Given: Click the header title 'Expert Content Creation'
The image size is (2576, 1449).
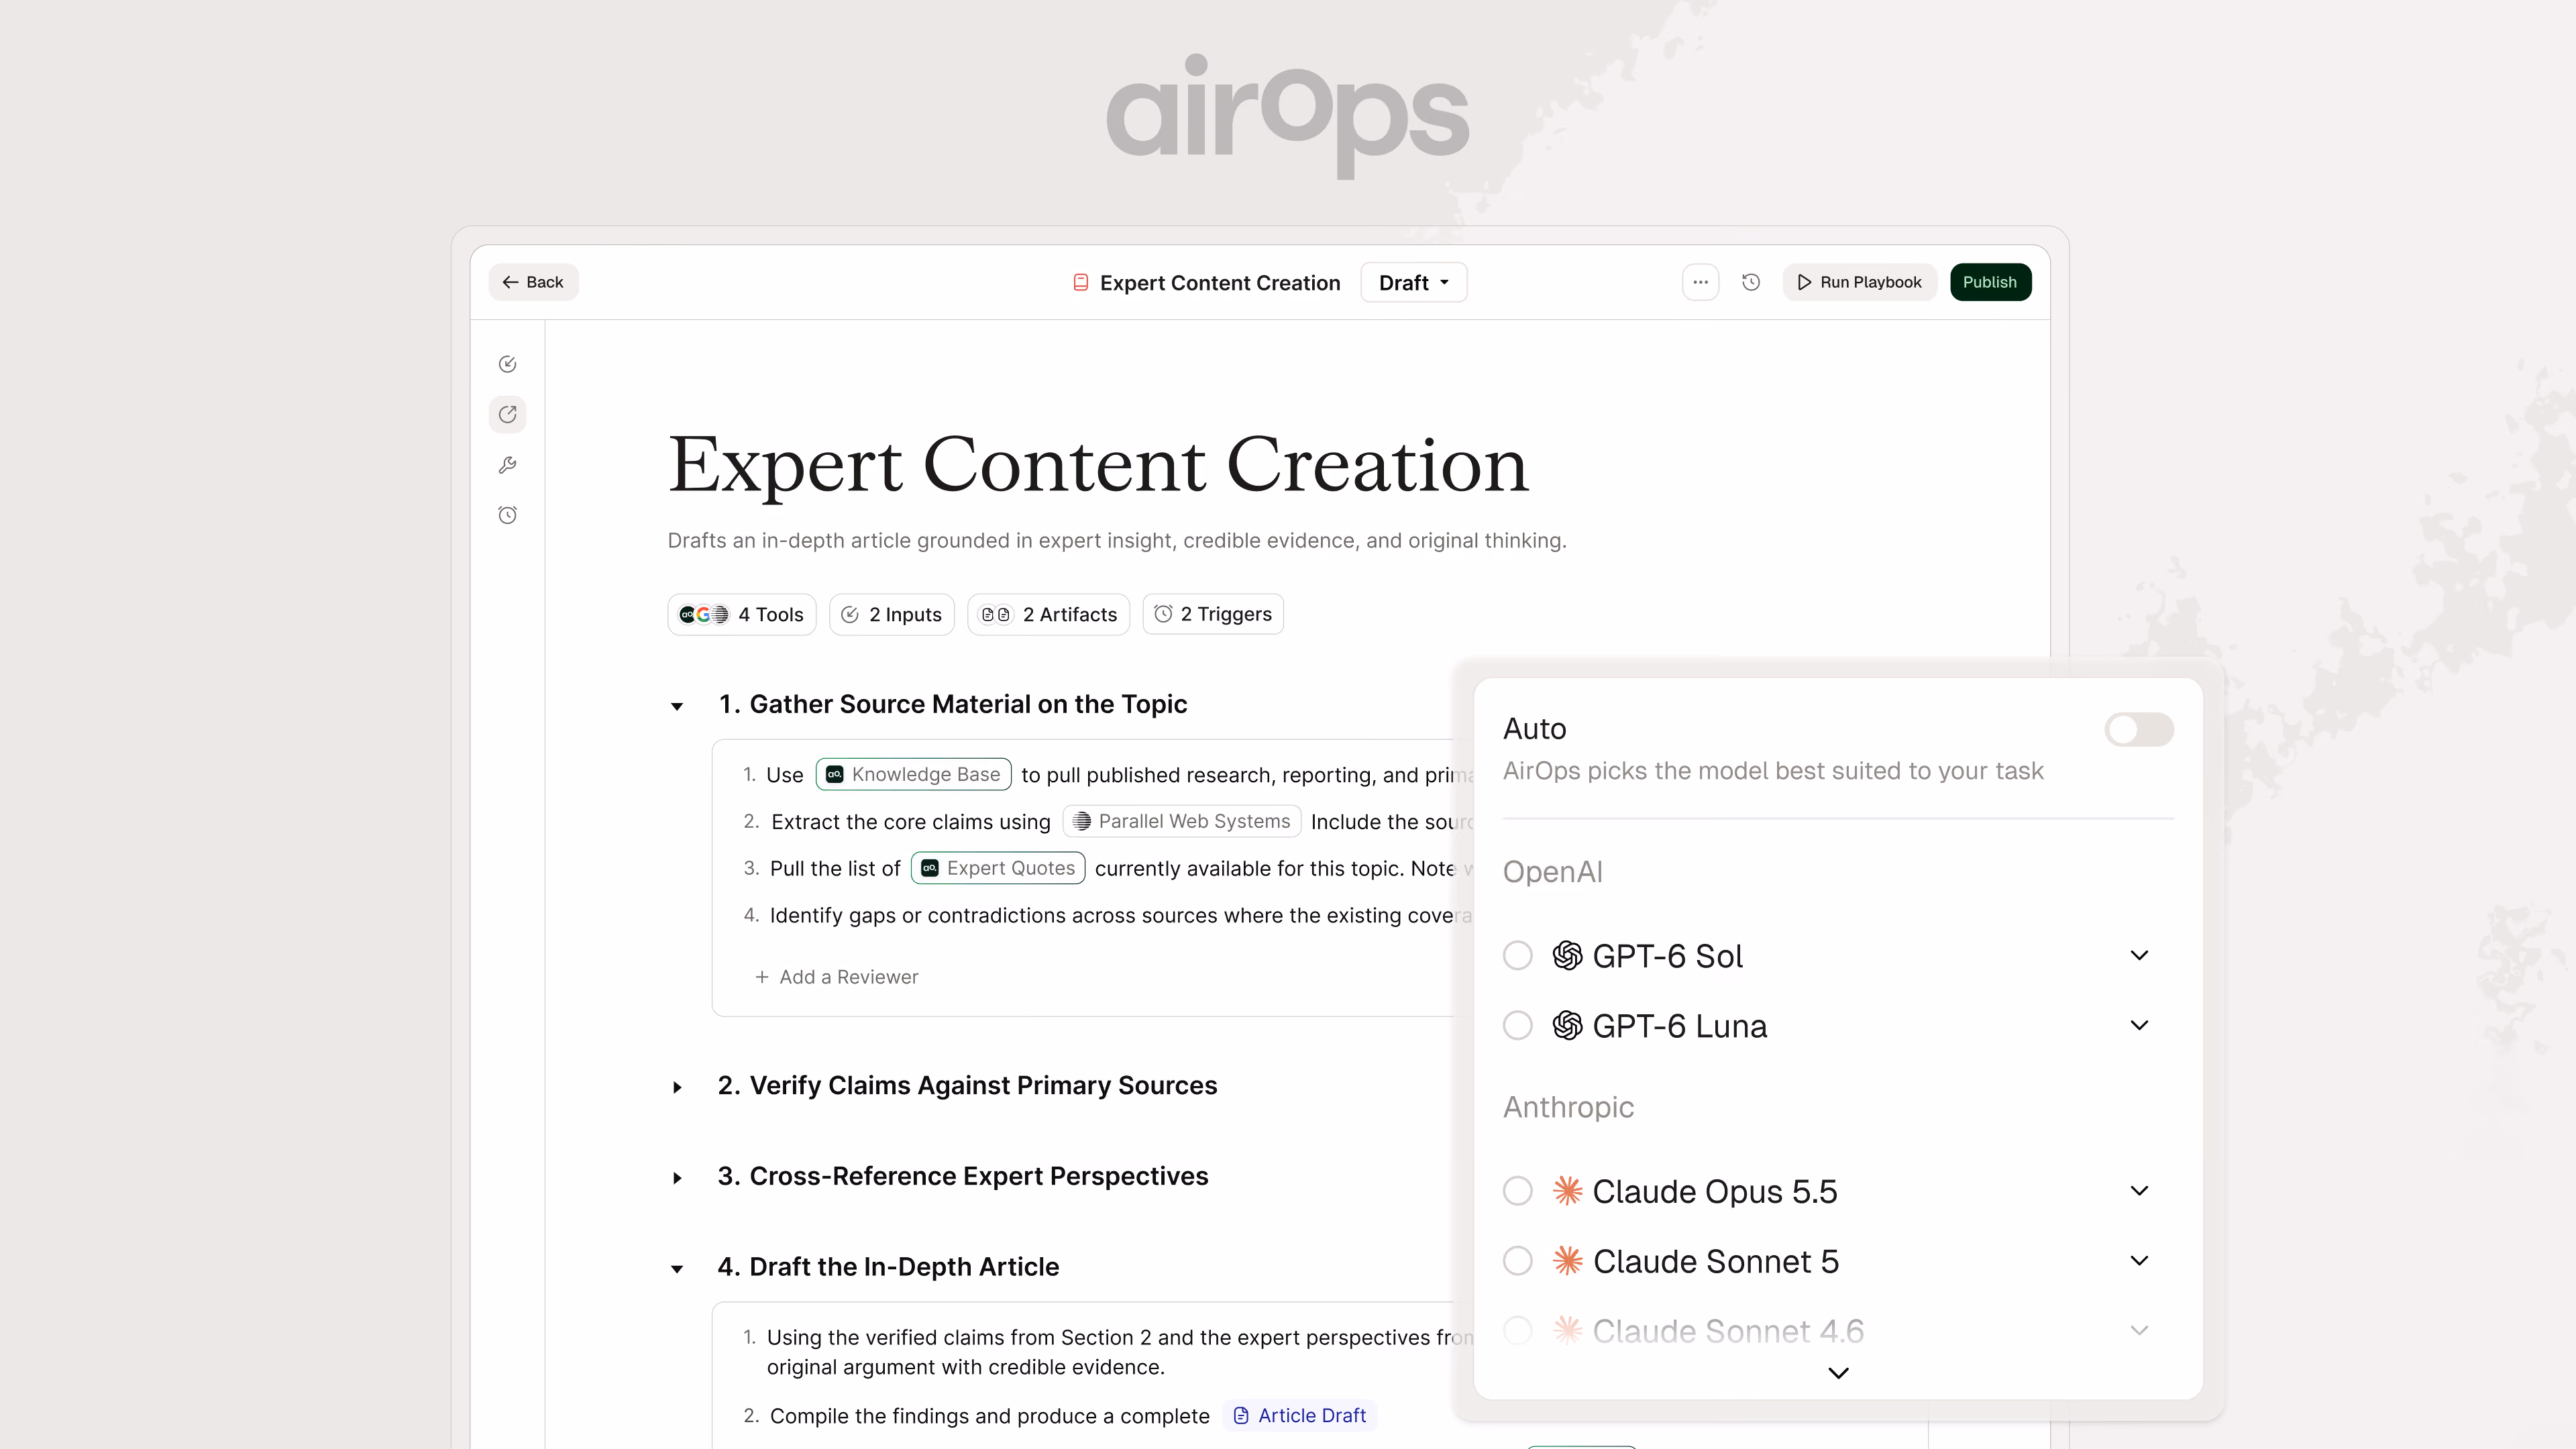Looking at the screenshot, I should tap(1220, 283).
